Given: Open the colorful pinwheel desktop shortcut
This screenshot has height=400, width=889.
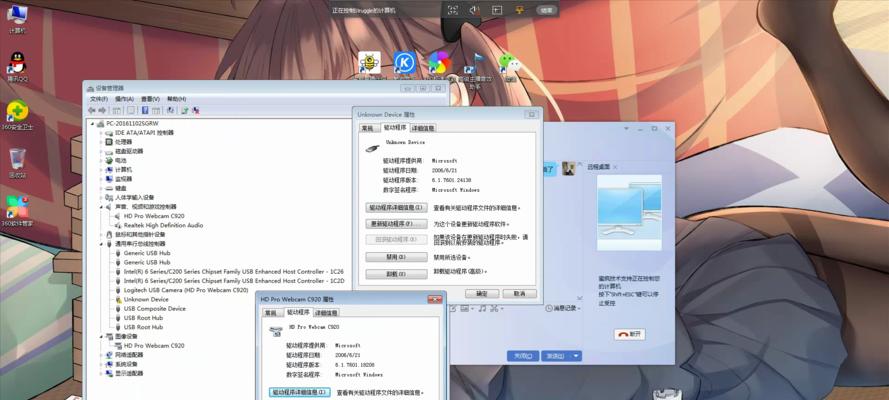Looking at the screenshot, I should coord(439,63).
